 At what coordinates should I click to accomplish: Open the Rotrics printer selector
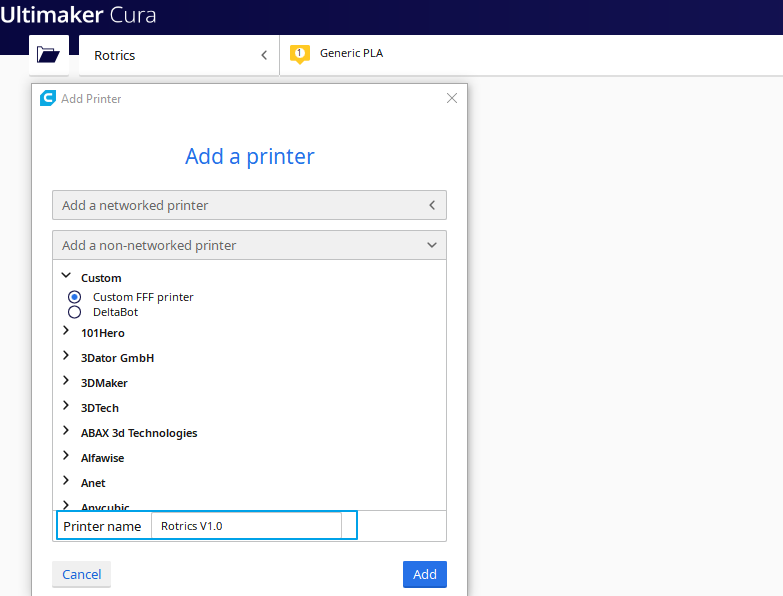point(179,55)
